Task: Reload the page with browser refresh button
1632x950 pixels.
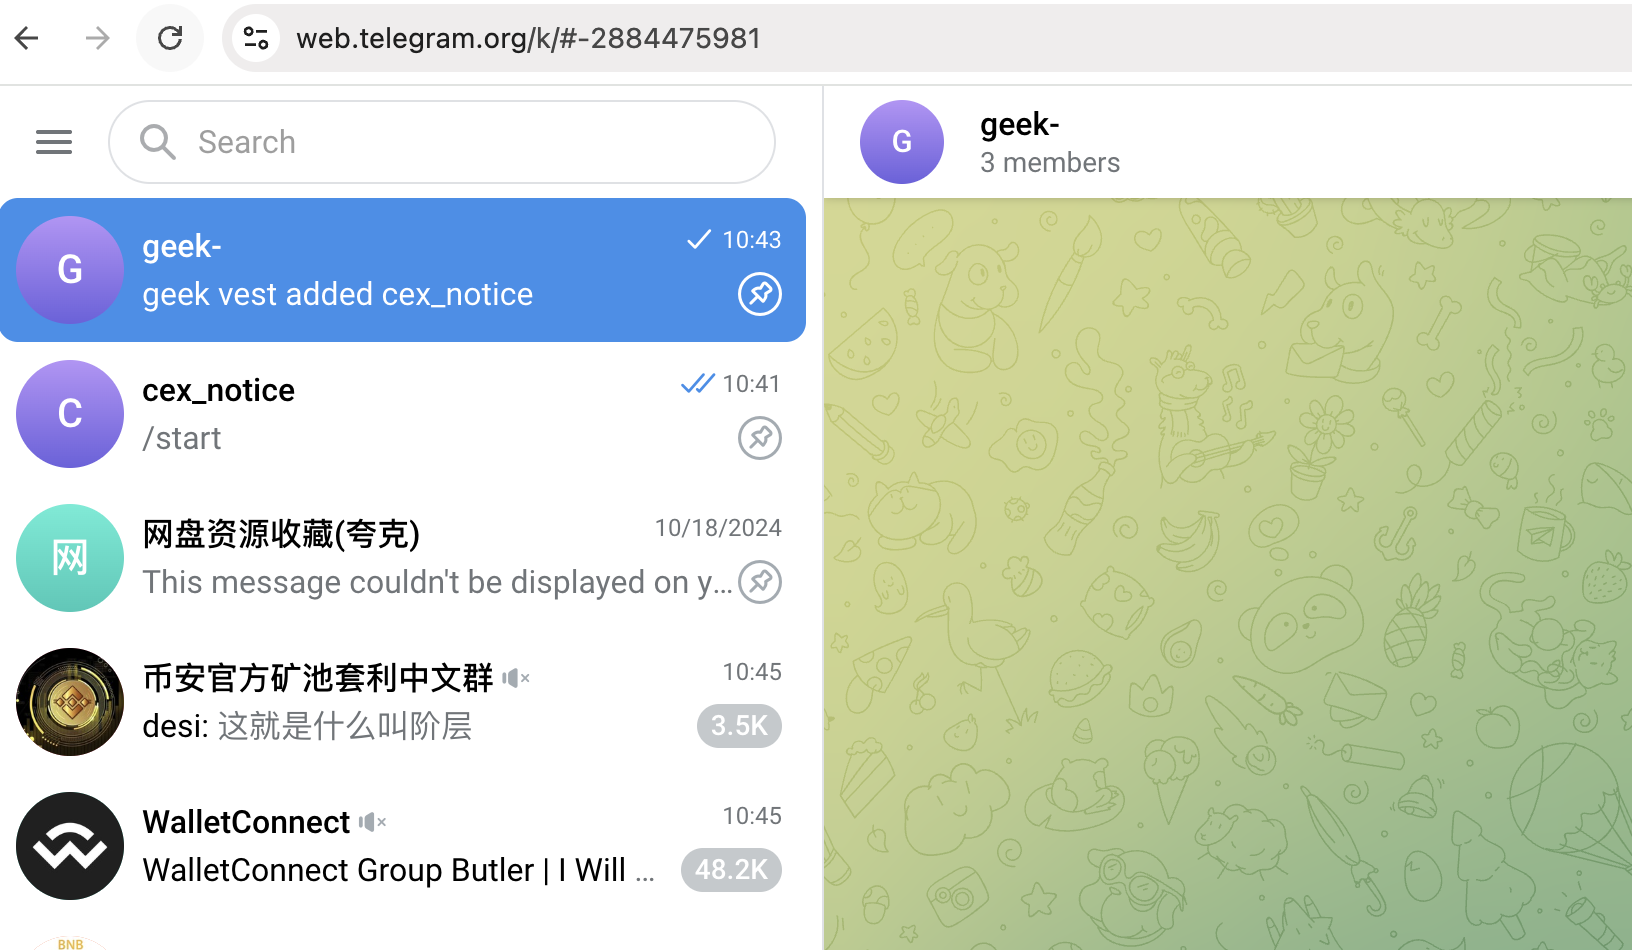Action: coord(170,38)
